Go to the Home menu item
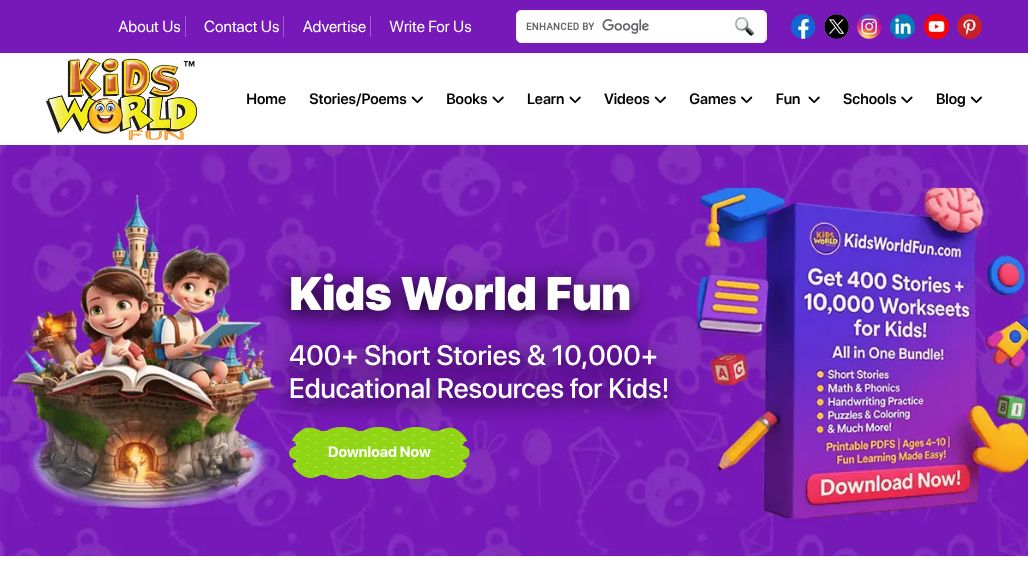Screen dimensions: 1028x578 tap(266, 99)
